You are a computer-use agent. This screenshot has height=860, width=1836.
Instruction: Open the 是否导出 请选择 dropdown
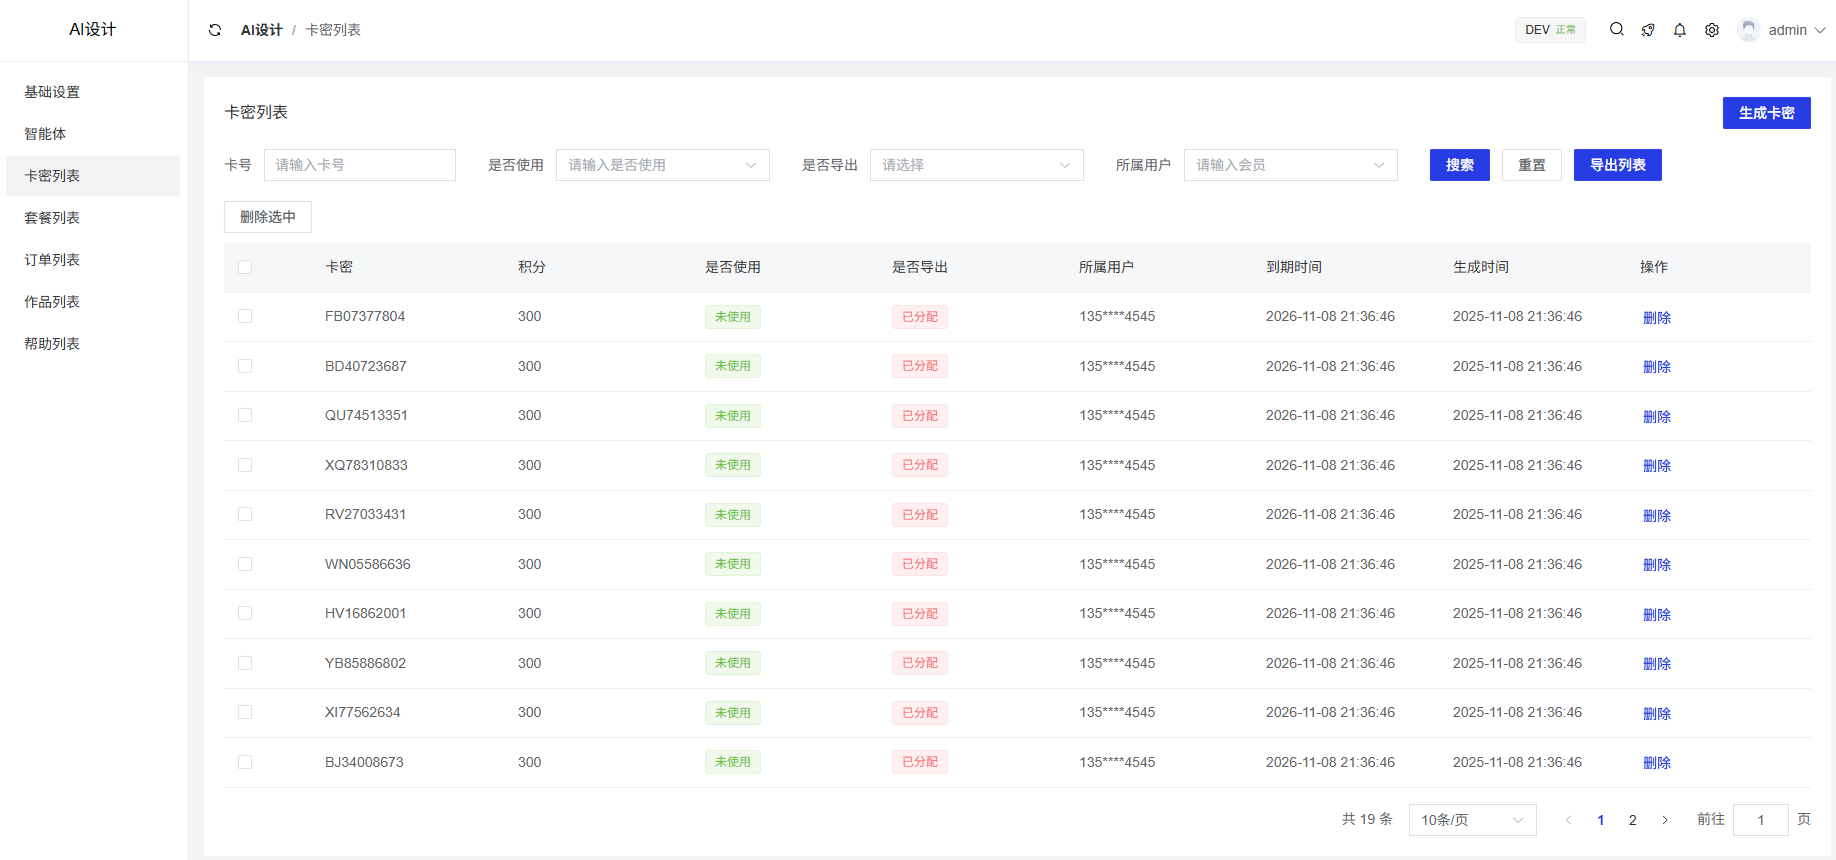click(976, 165)
